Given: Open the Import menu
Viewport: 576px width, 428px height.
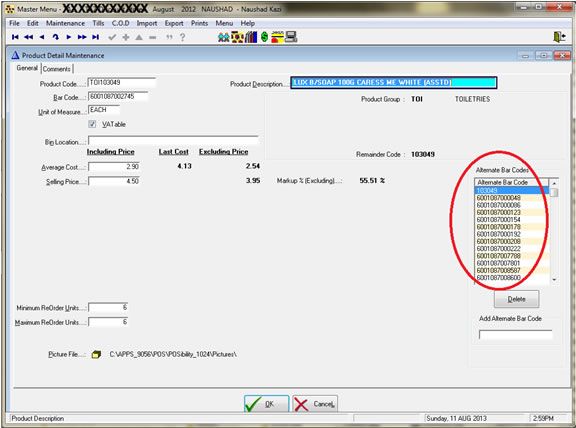Looking at the screenshot, I should click(147, 23).
